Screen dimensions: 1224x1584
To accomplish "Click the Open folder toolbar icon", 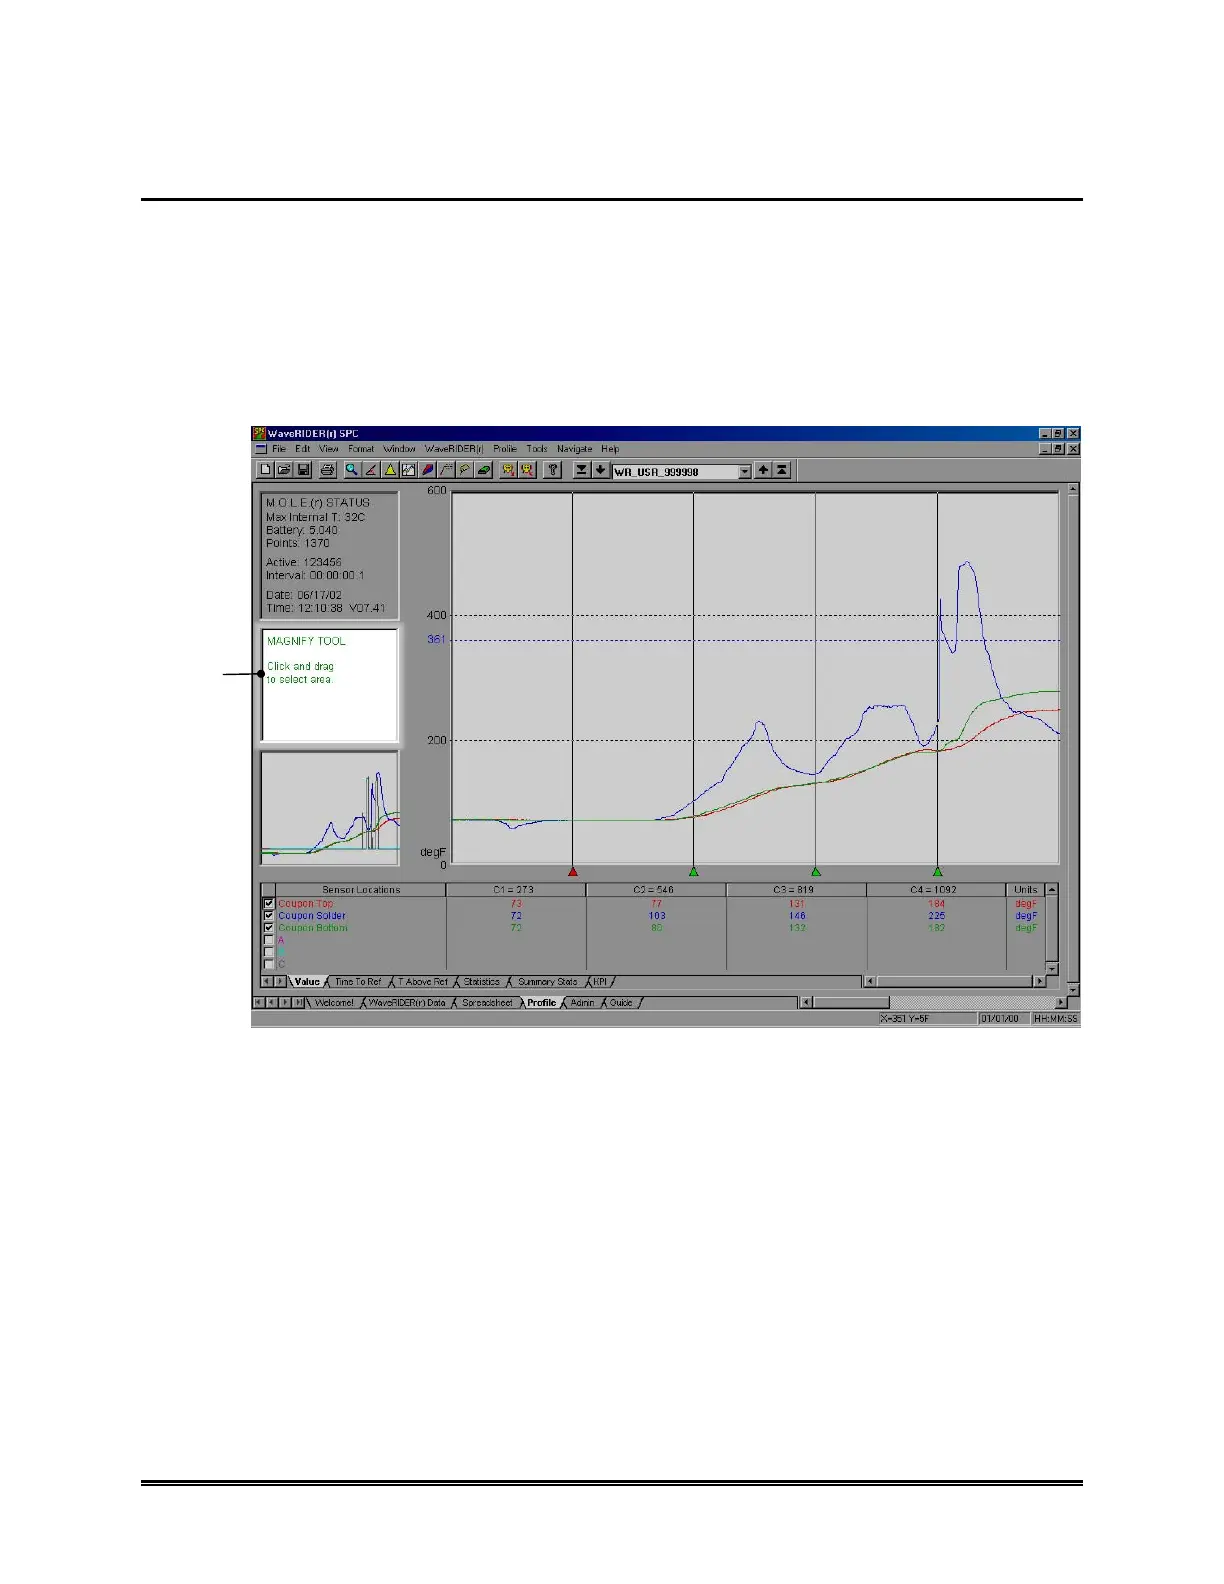I will (x=284, y=470).
